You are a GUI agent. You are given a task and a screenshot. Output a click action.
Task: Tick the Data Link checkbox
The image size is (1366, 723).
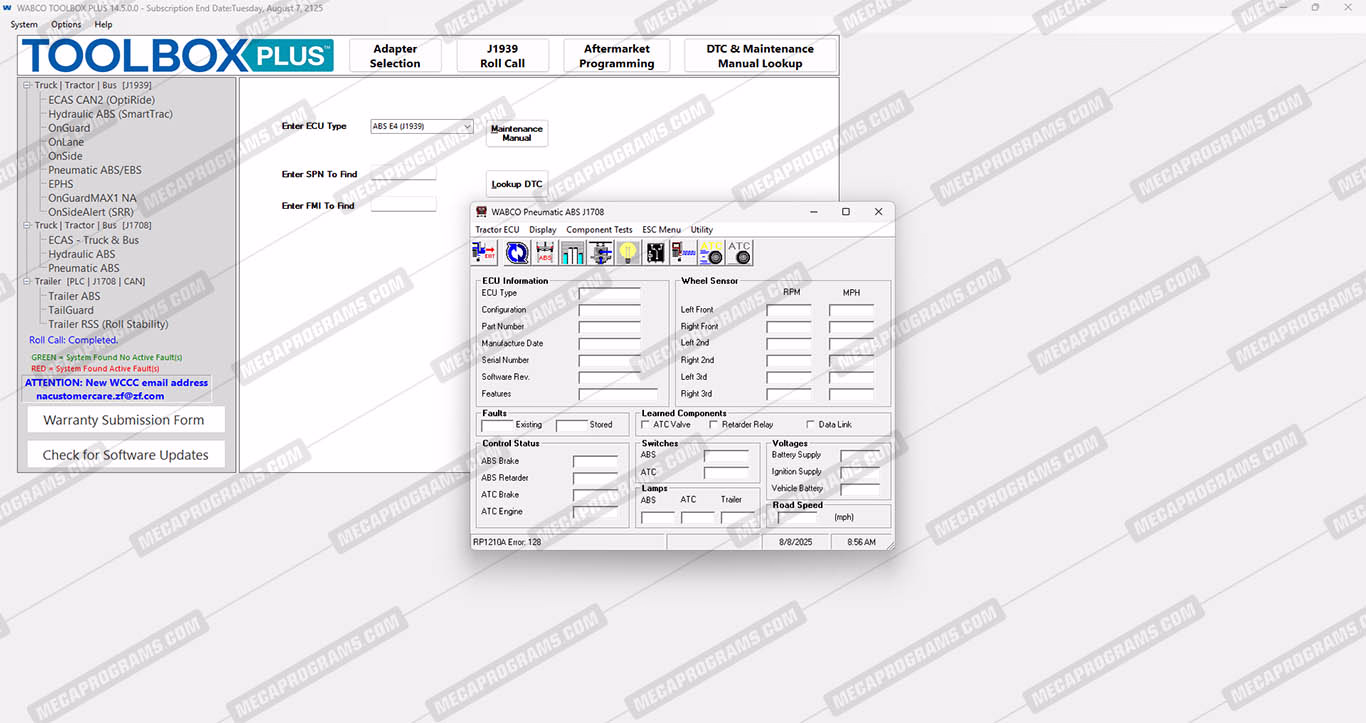click(x=810, y=424)
